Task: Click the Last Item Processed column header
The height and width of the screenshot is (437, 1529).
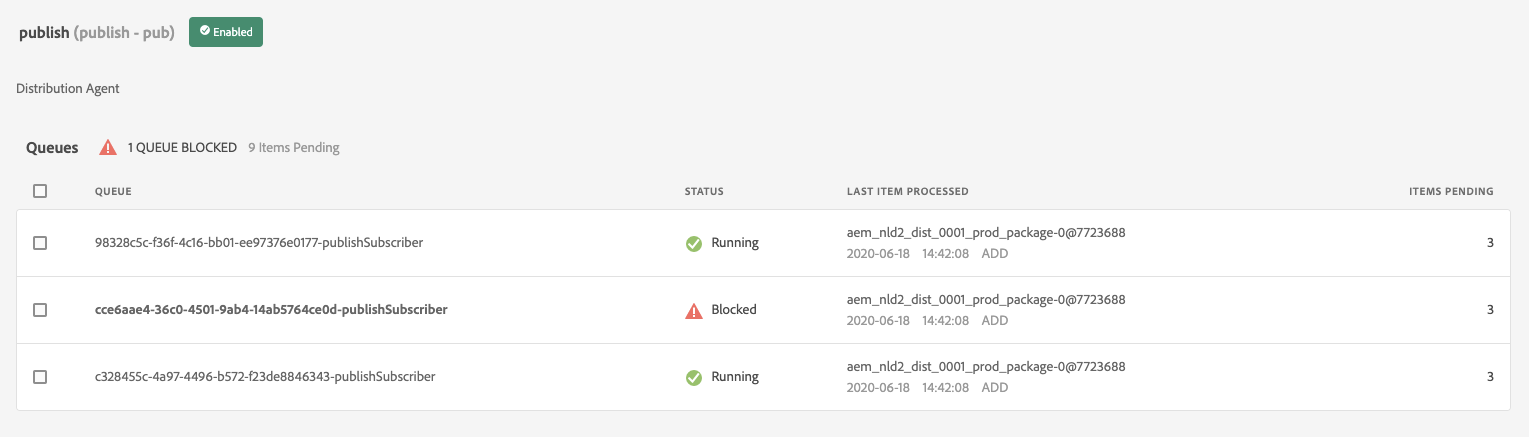Action: [907, 191]
